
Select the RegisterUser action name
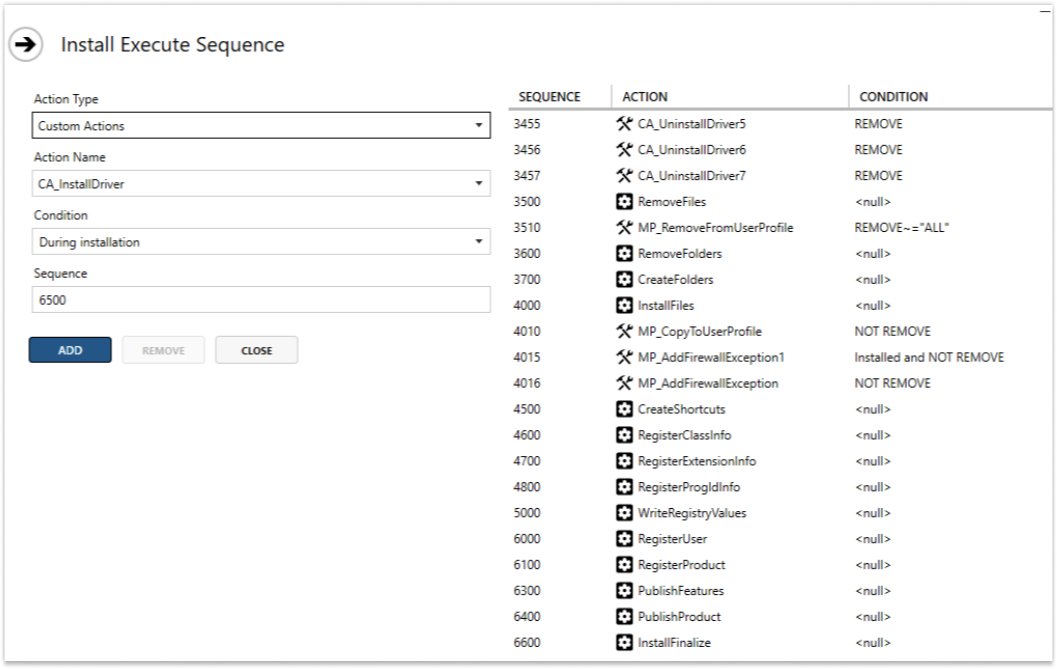[672, 539]
